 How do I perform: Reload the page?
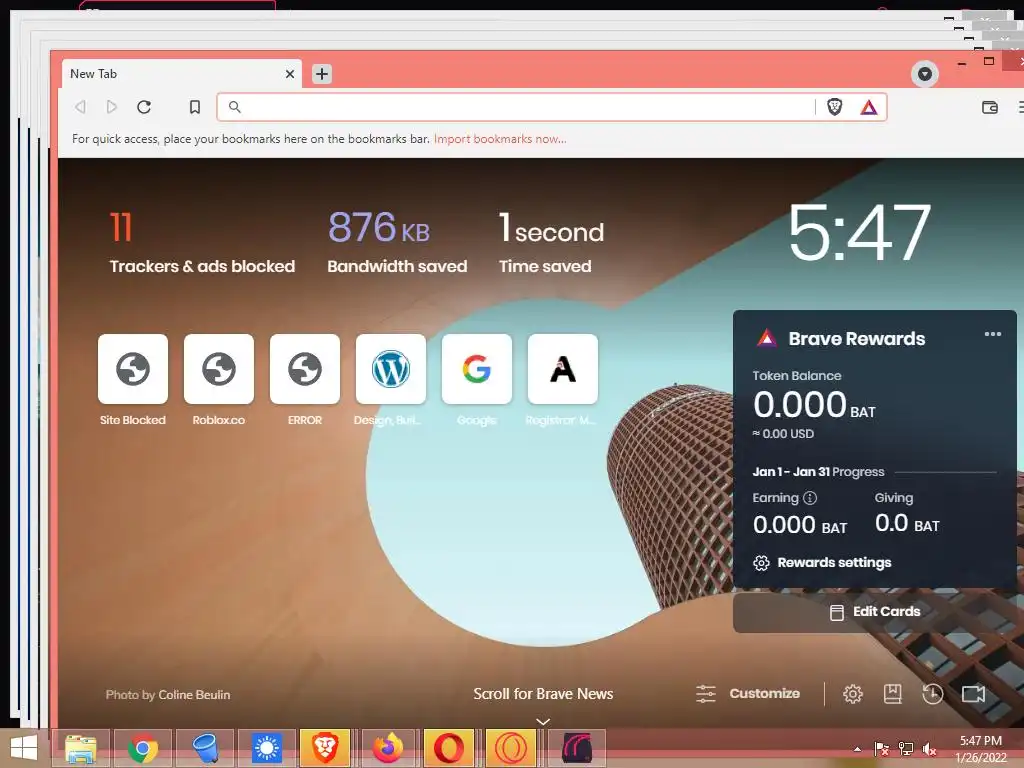coord(144,107)
